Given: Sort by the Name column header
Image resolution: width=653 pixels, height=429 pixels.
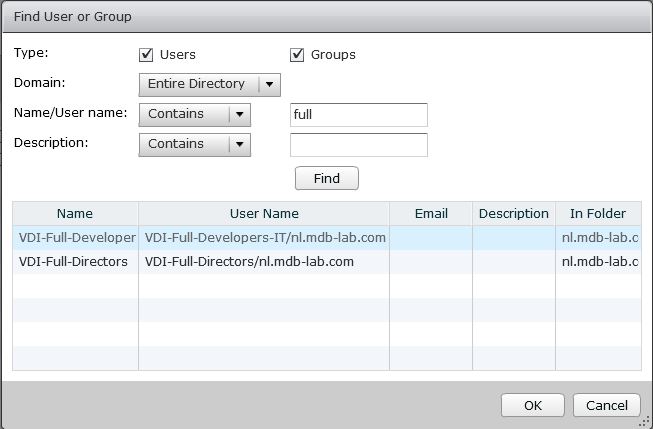Looking at the screenshot, I should pyautogui.click(x=75, y=213).
